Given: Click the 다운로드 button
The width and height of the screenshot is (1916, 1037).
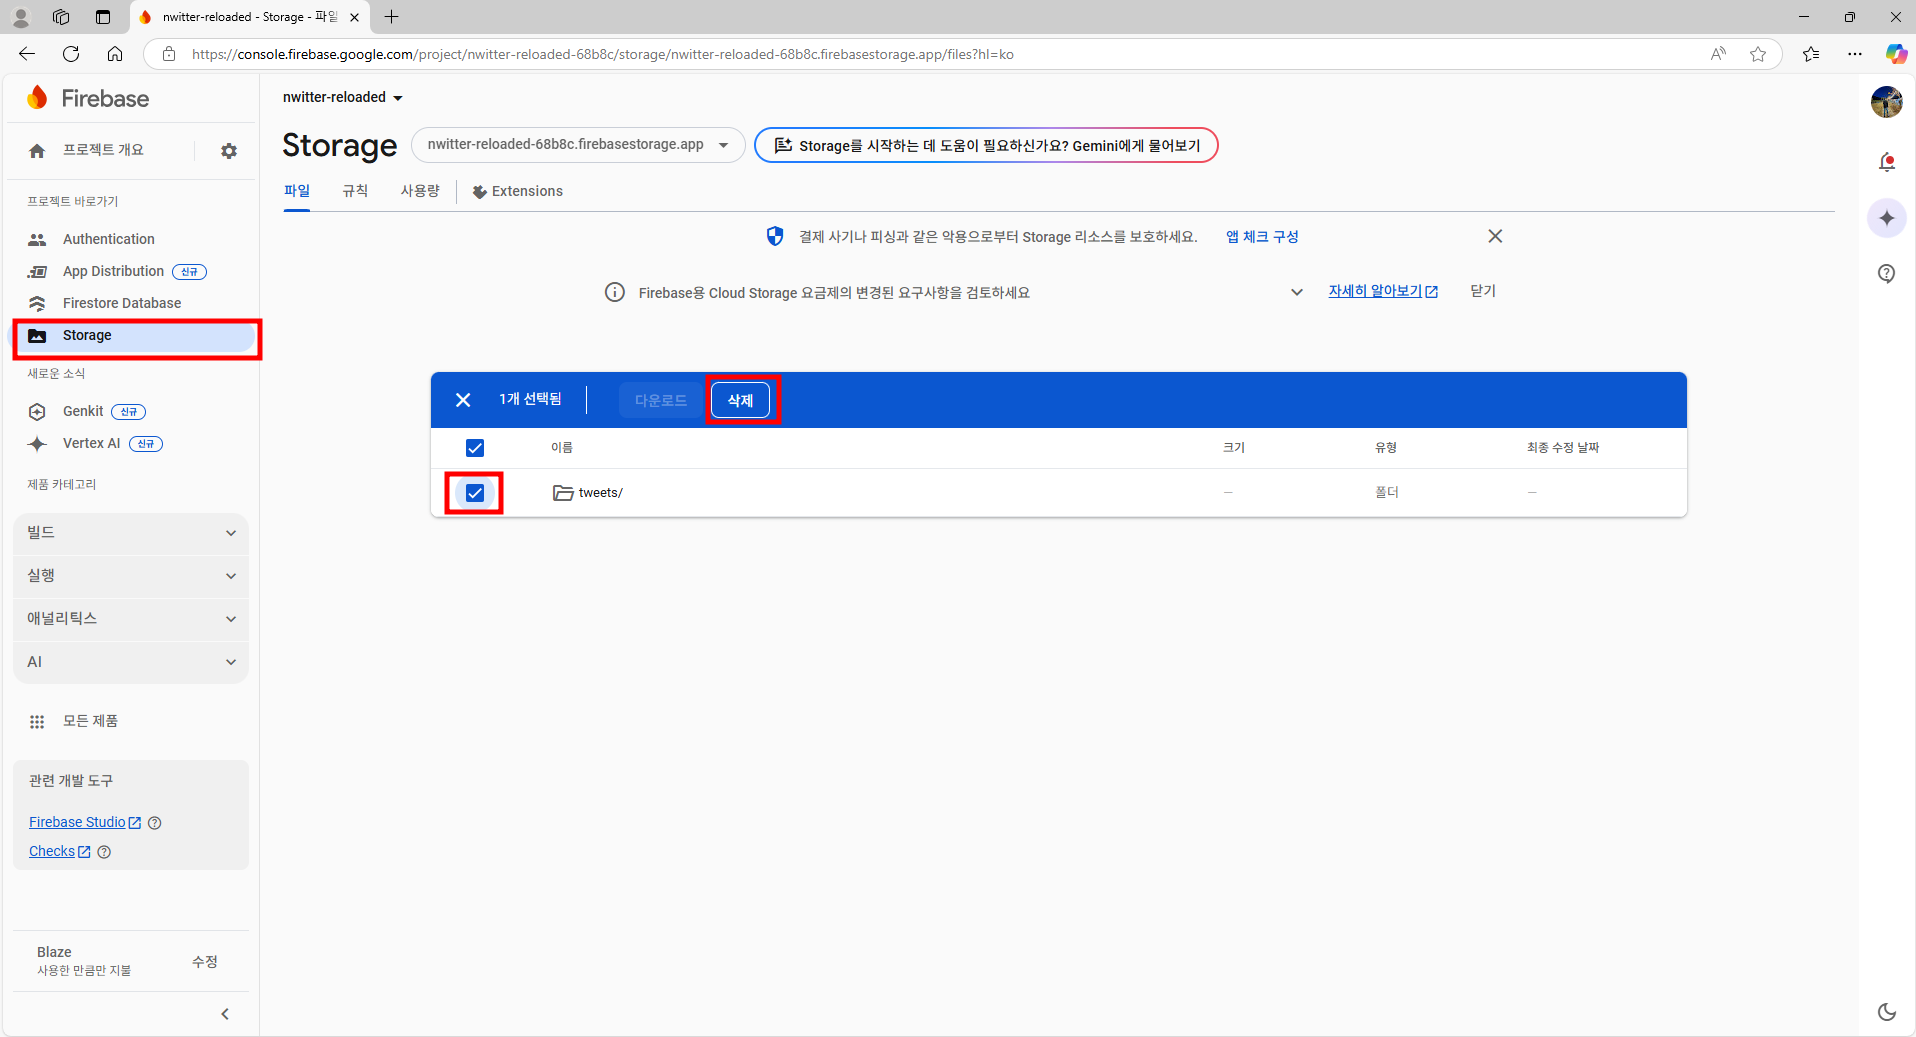Looking at the screenshot, I should 661,400.
